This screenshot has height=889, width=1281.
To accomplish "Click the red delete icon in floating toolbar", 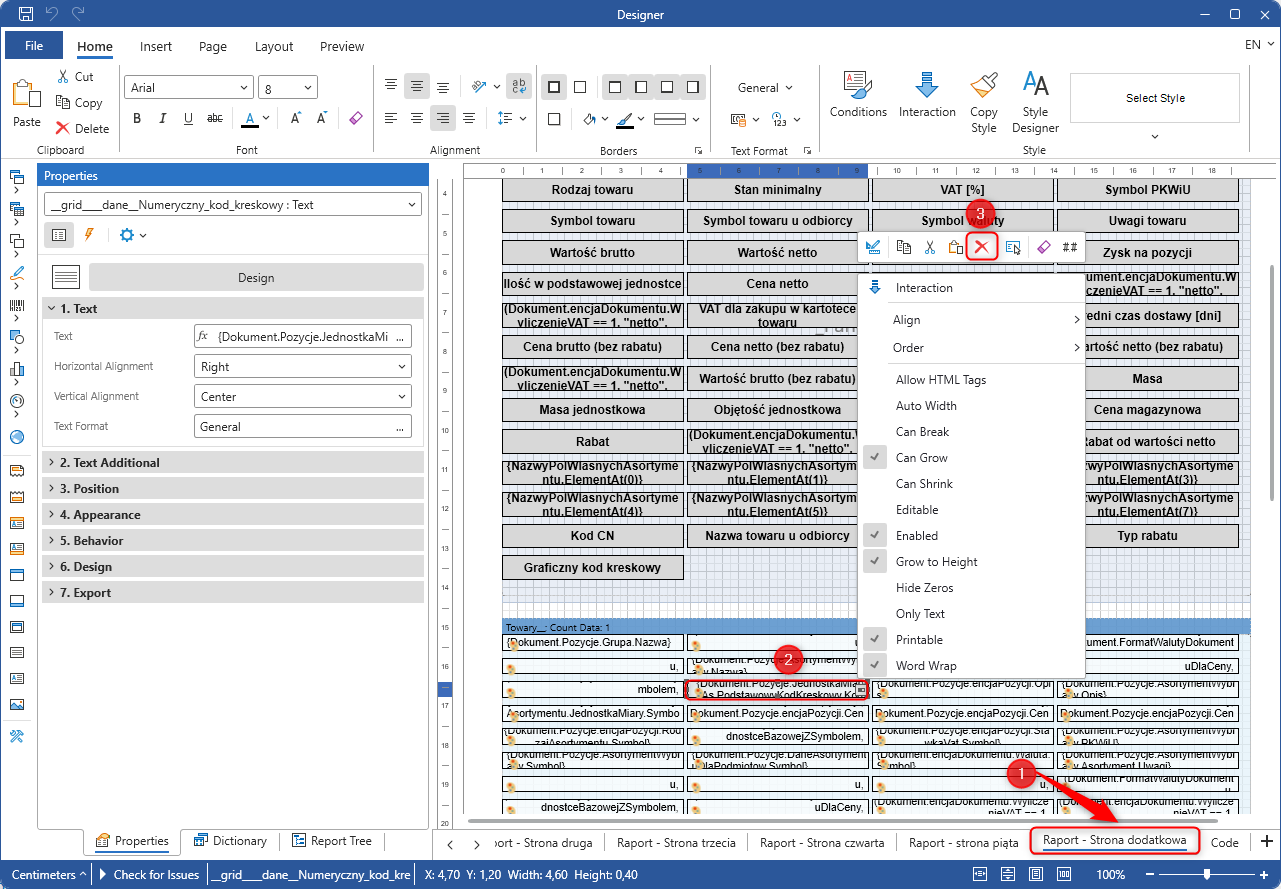I will [984, 247].
